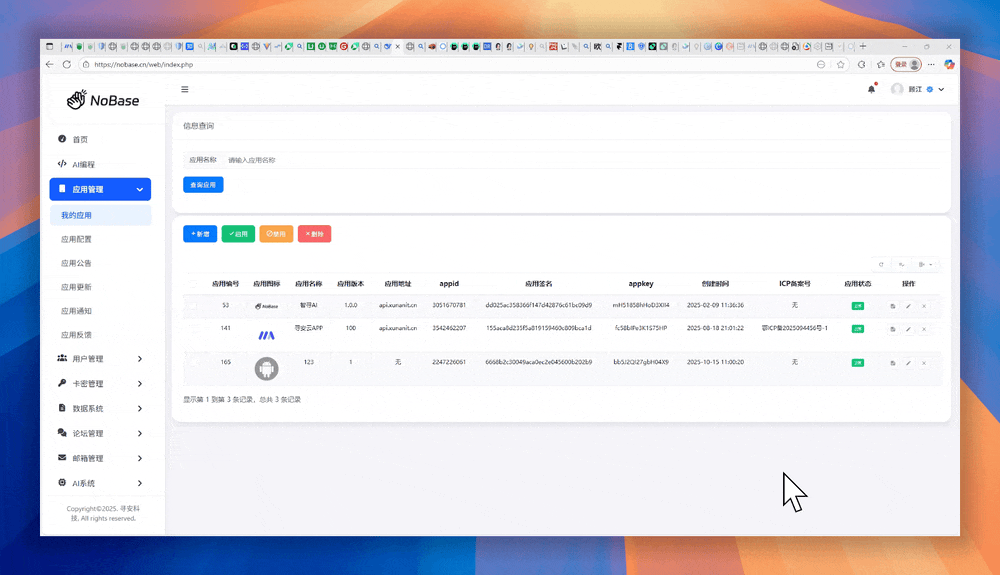1000x575 pixels.
Task: Open 应用配置 in the sidebar
Action: pos(77,239)
